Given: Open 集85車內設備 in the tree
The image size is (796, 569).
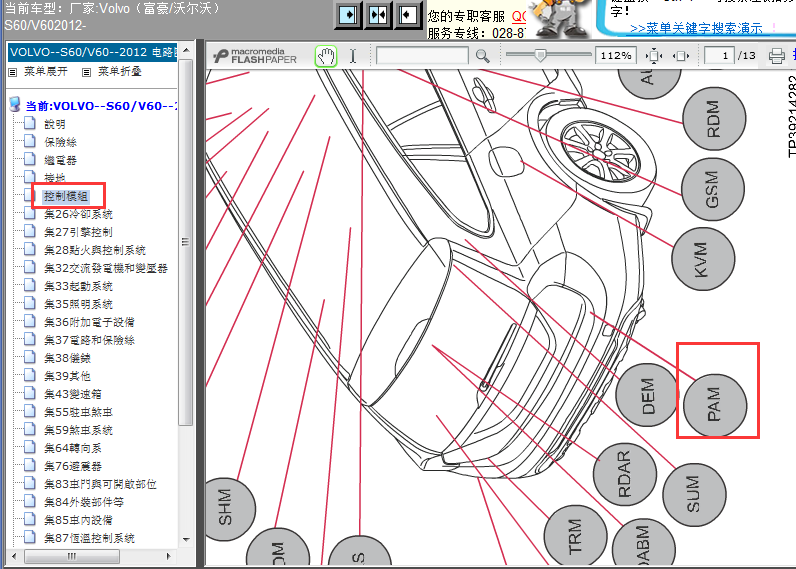Looking at the screenshot, I should point(78,520).
